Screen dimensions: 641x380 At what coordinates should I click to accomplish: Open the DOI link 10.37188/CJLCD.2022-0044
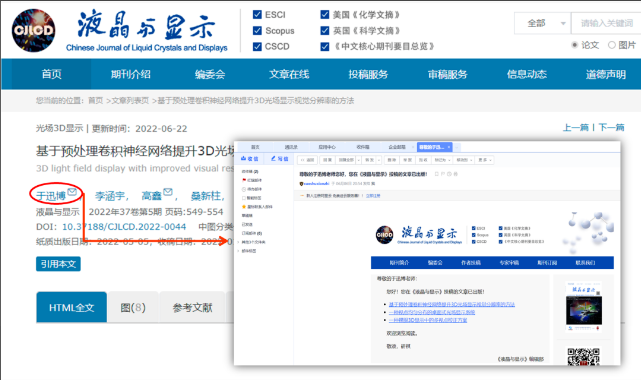(x=124, y=227)
